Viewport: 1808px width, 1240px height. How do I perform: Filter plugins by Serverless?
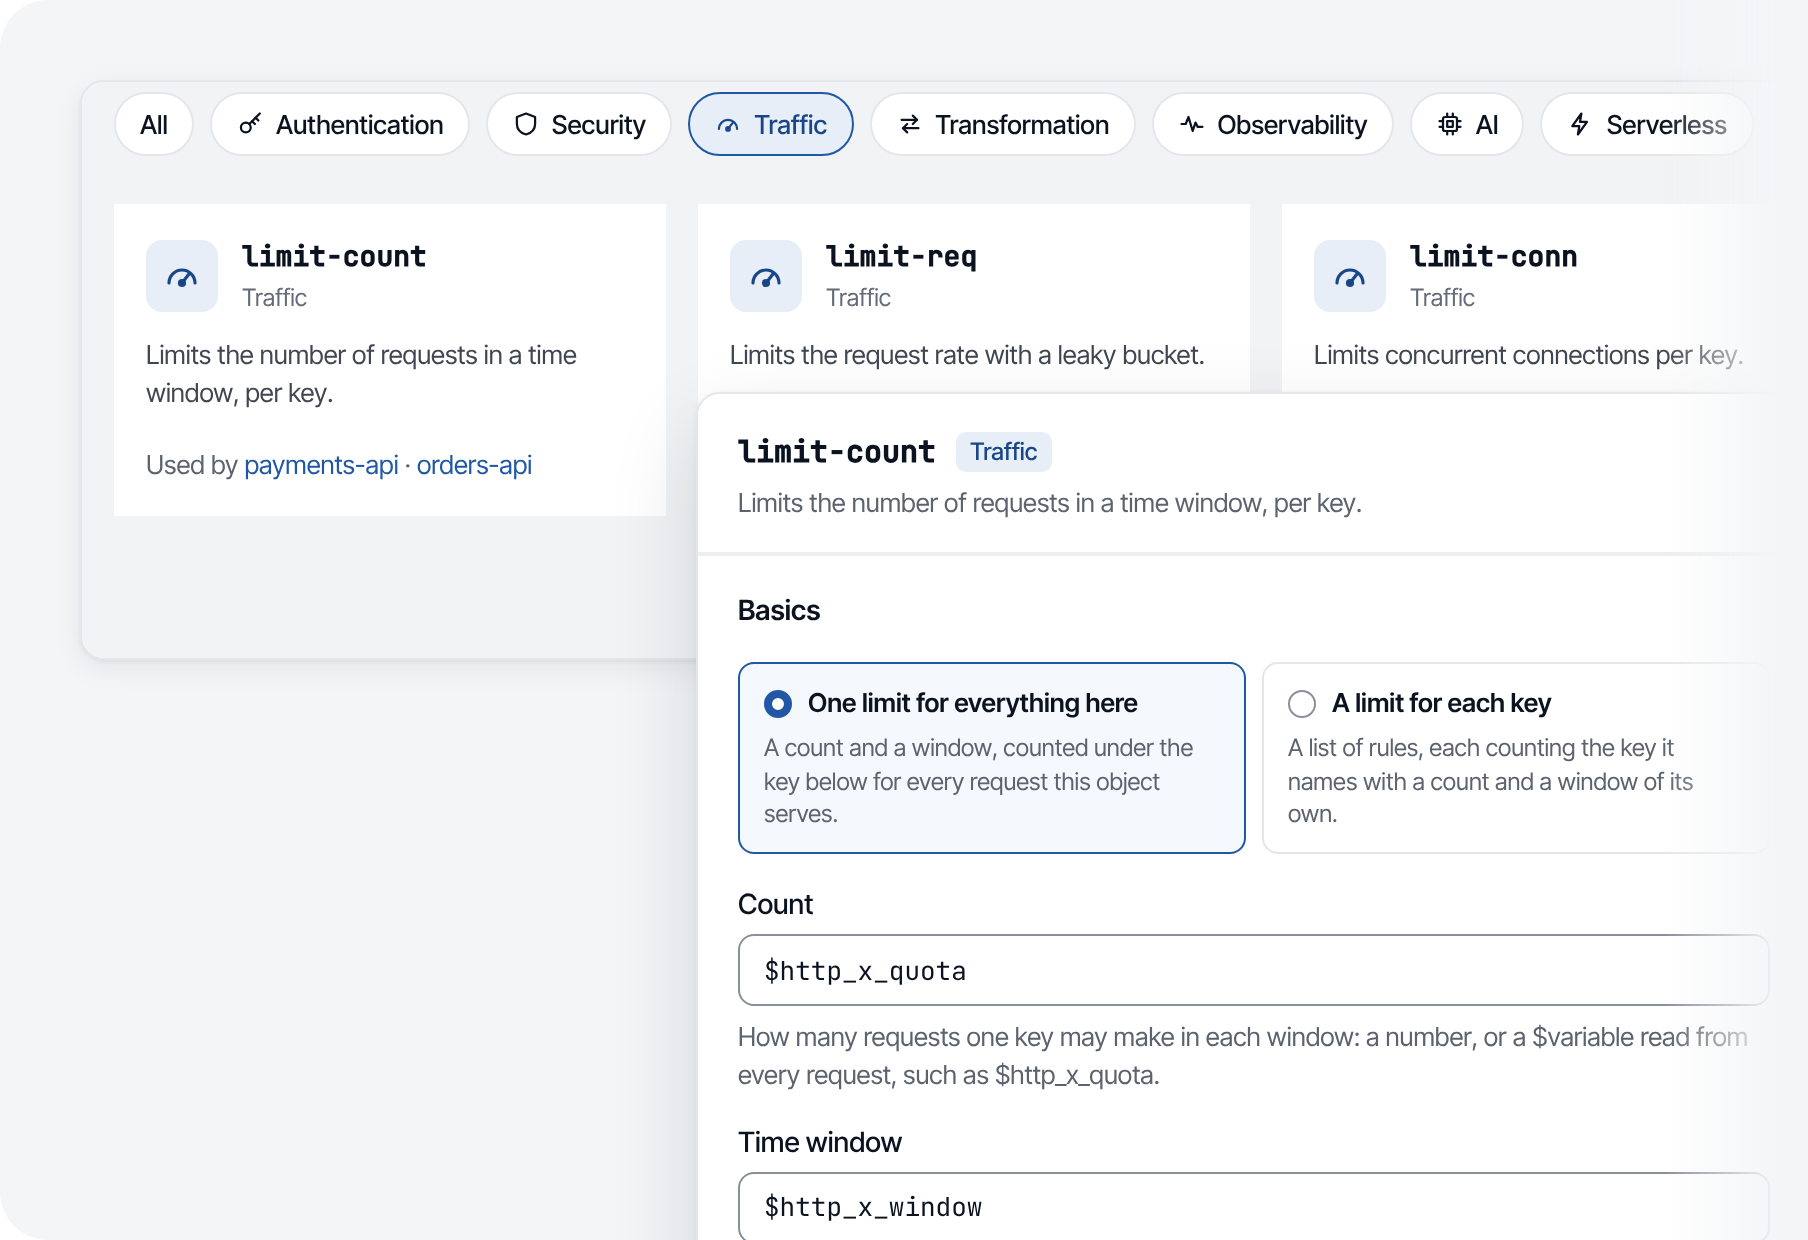pos(1647,124)
